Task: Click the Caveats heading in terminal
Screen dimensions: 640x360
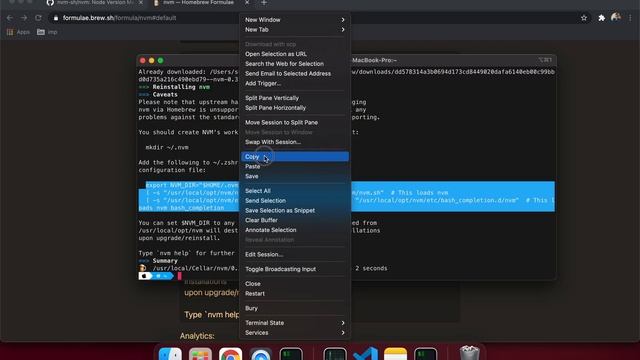Action: 165,94
